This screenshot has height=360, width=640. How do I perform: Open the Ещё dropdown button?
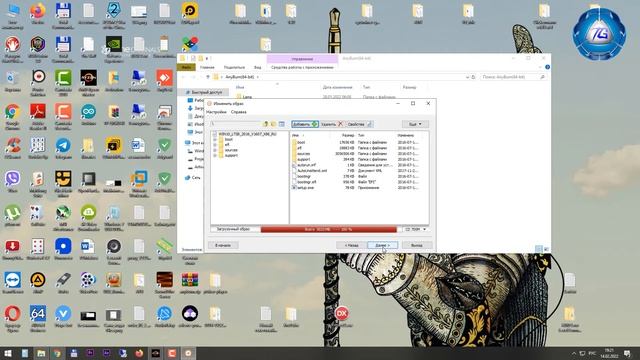point(415,124)
